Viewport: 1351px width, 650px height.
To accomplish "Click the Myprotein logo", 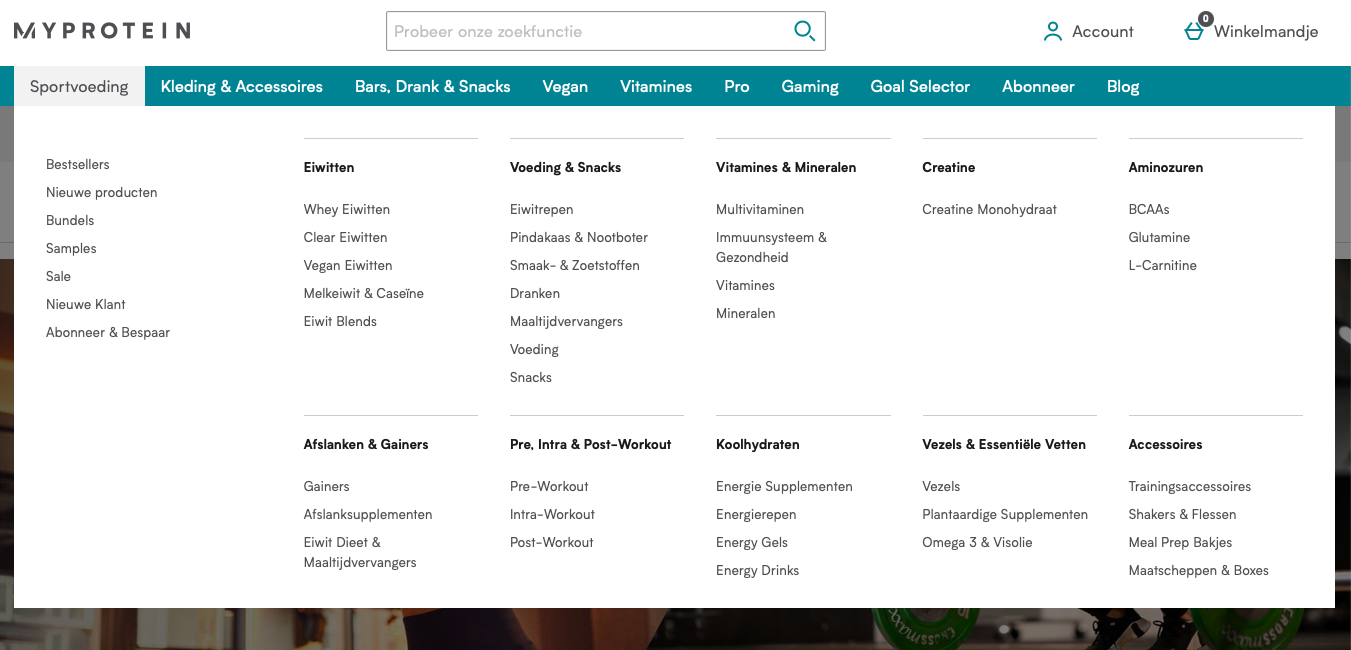I will pos(102,31).
